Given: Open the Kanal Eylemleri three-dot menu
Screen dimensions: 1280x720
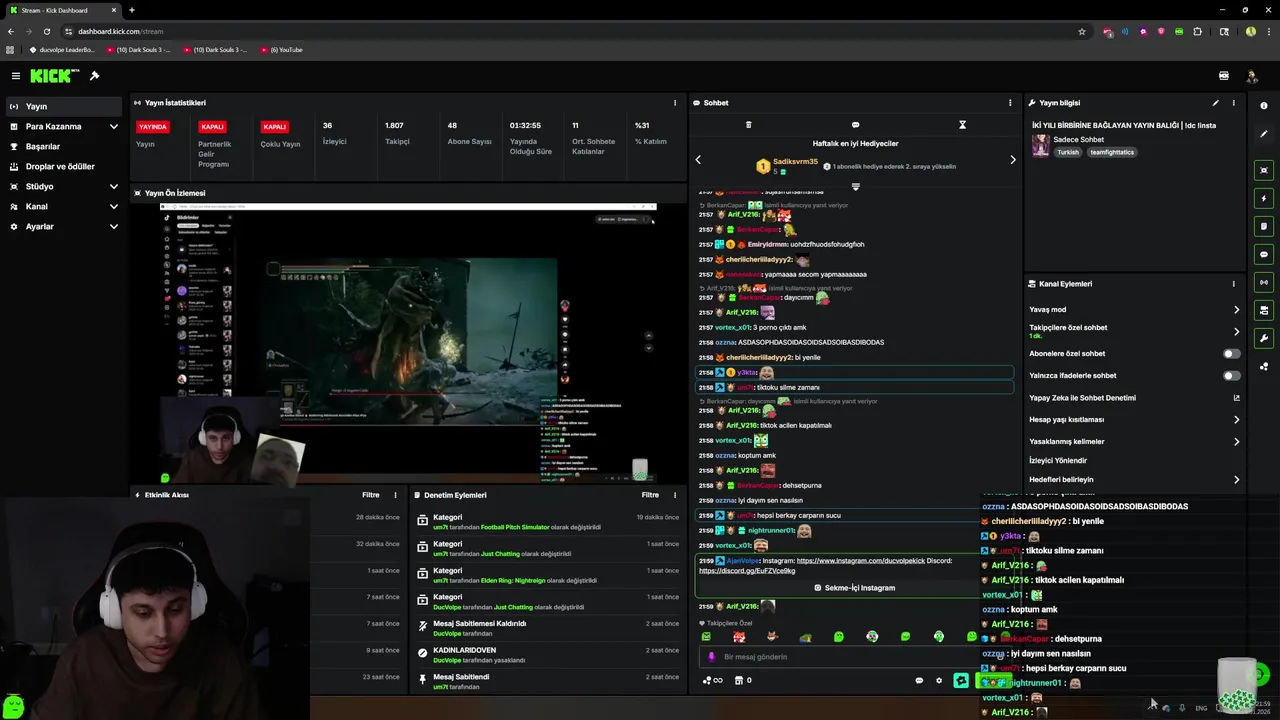Looking at the screenshot, I should [1233, 284].
